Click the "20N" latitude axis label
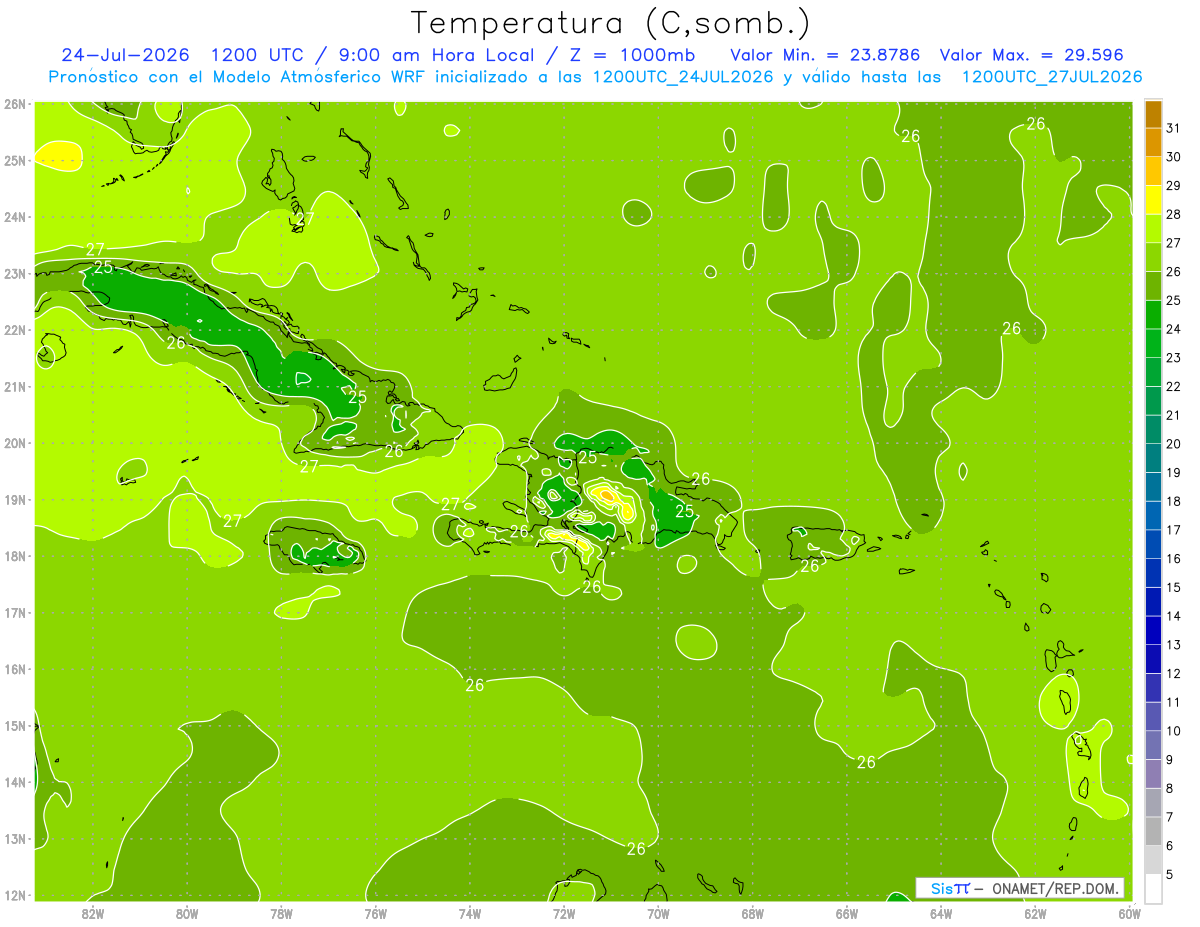 14,442
